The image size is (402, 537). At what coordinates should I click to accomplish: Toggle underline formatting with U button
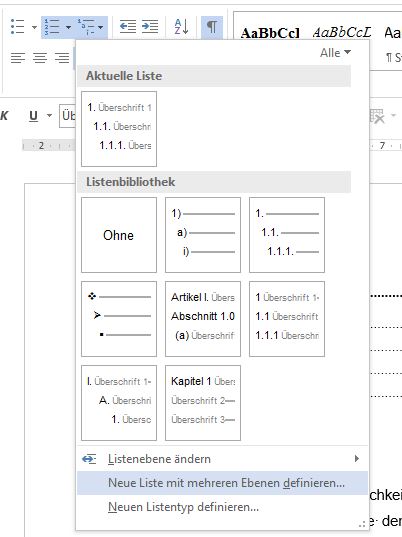point(33,116)
